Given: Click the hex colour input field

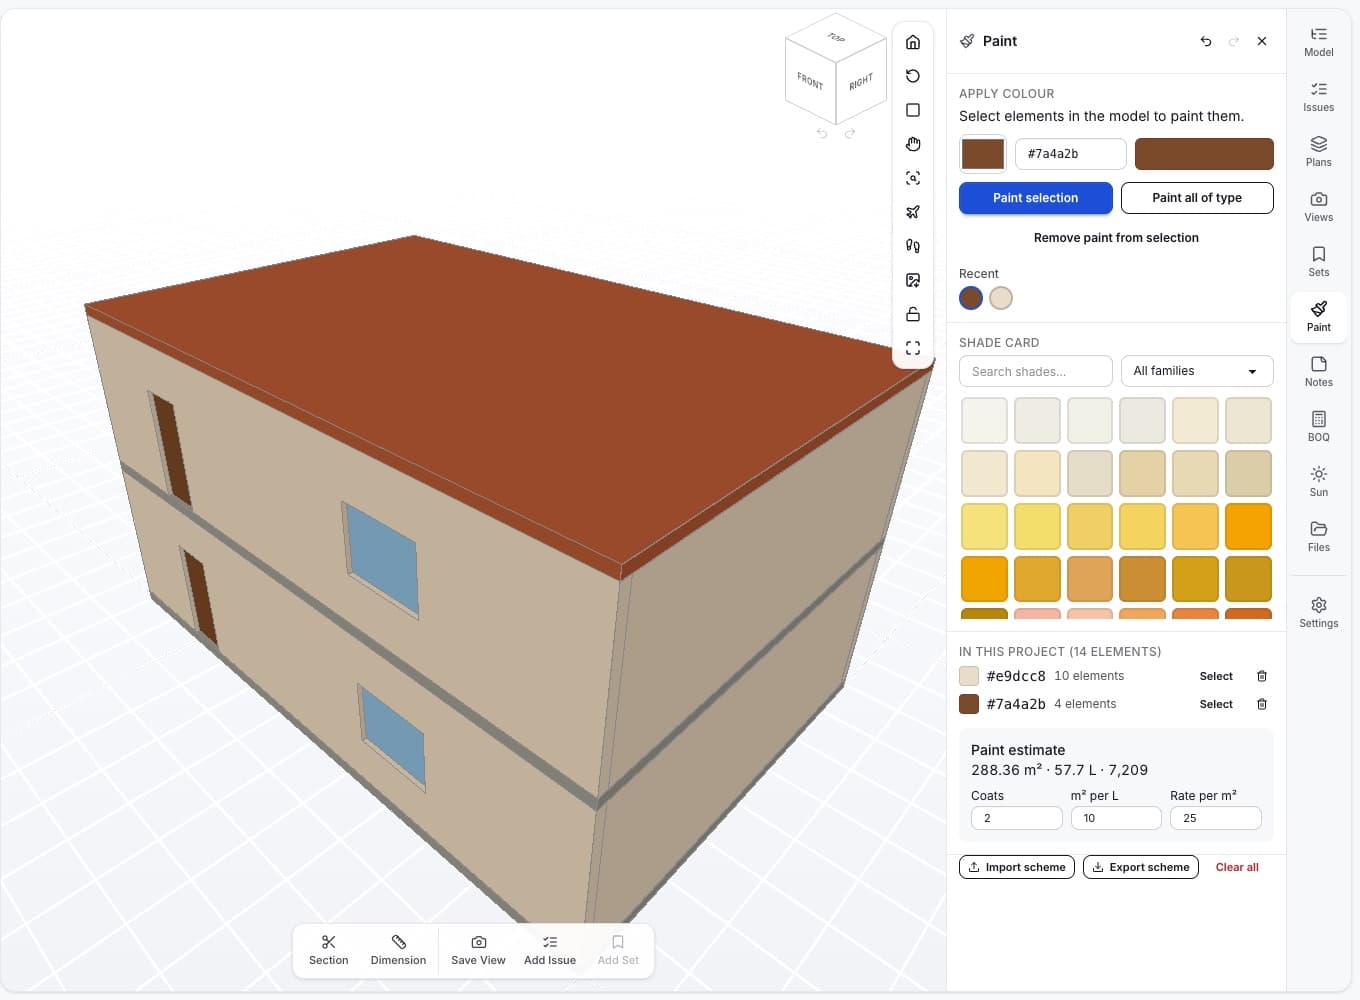Looking at the screenshot, I should pyautogui.click(x=1070, y=154).
